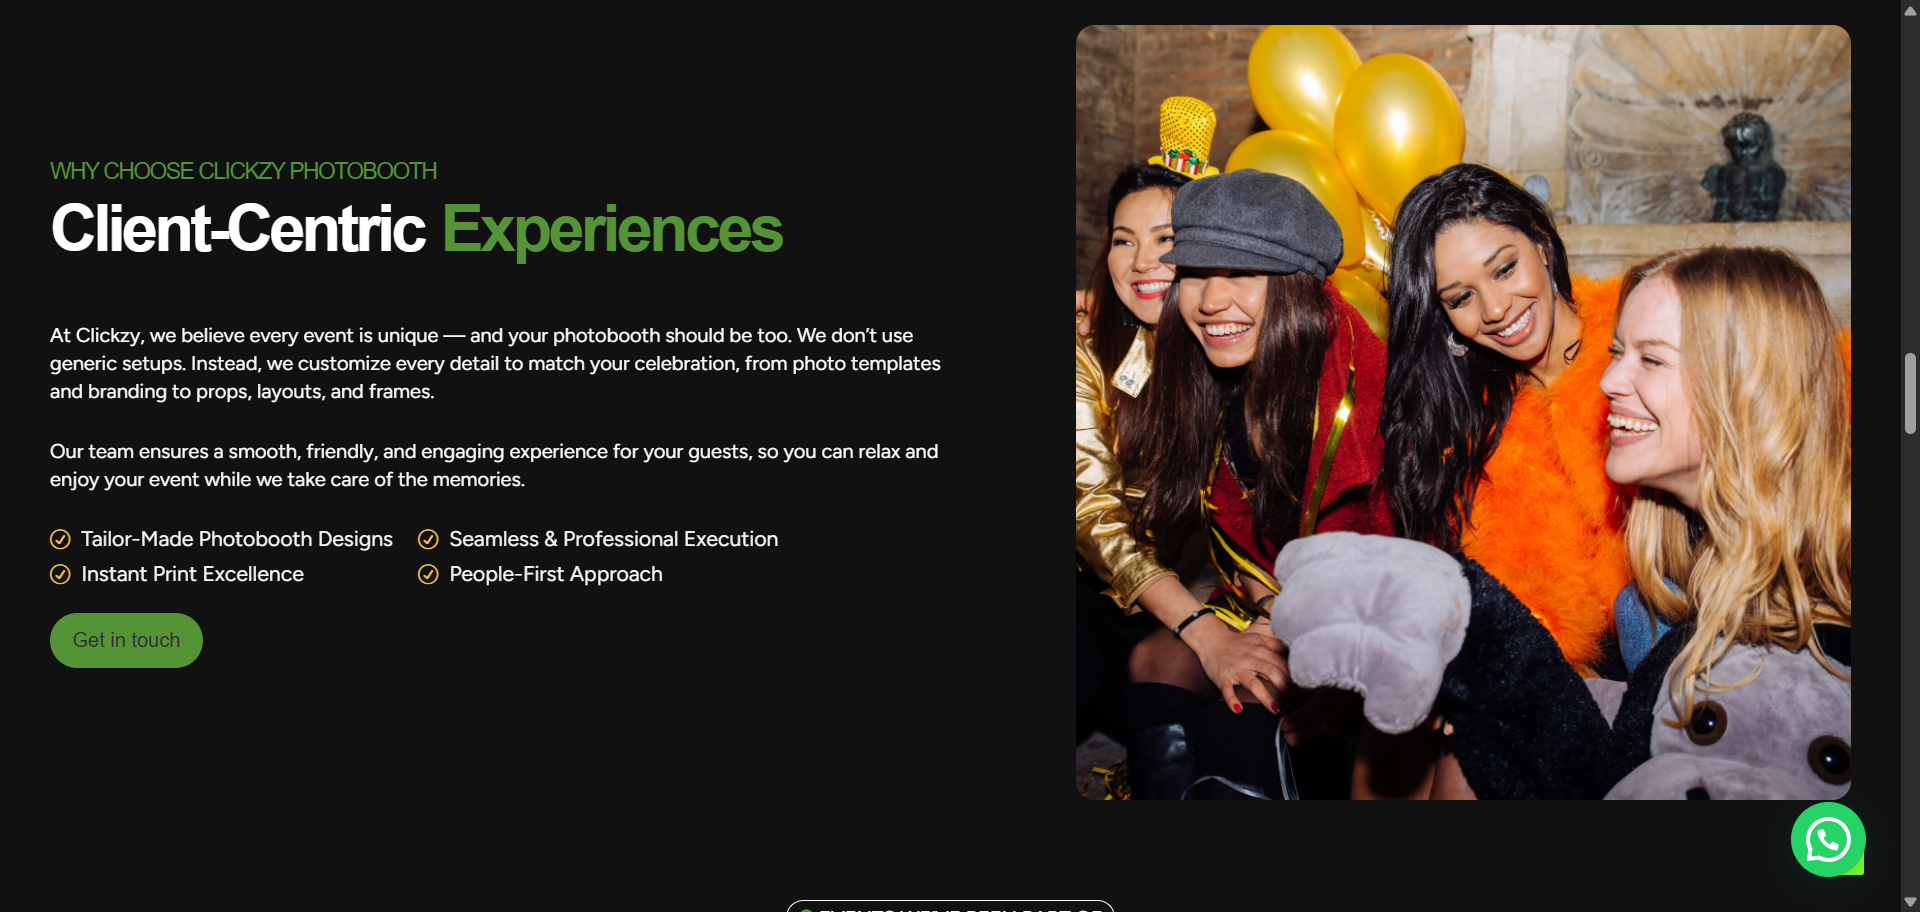Click check icon beside Seamless & Professional Execution

point(428,540)
